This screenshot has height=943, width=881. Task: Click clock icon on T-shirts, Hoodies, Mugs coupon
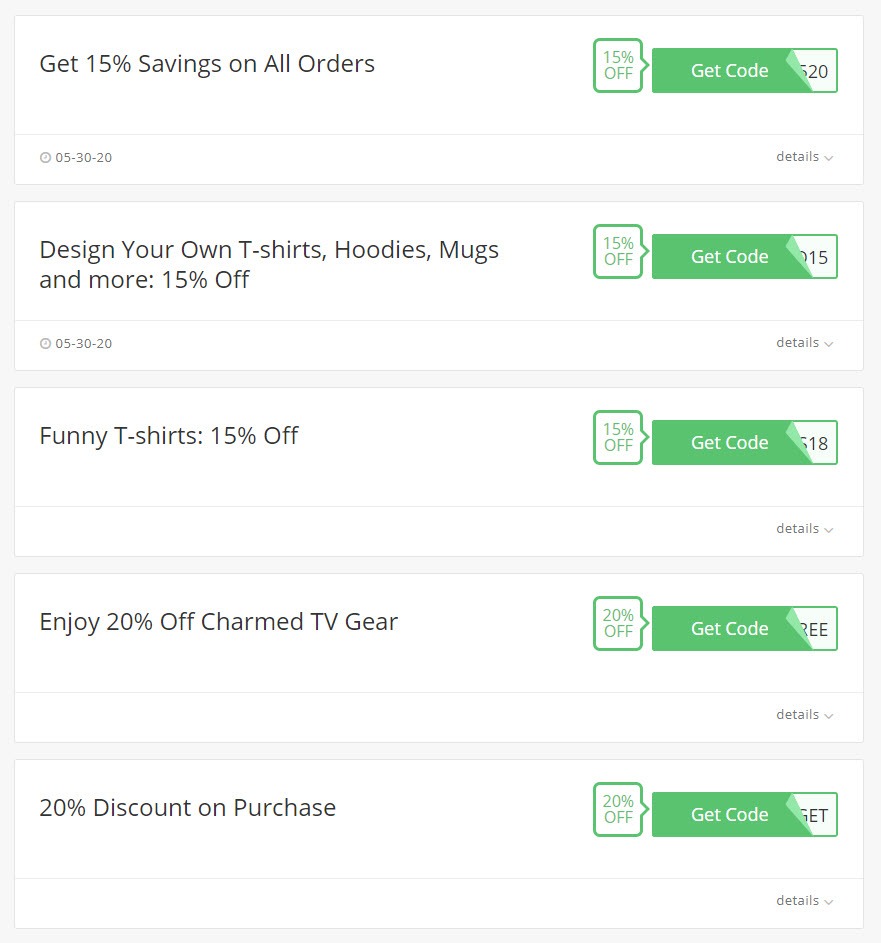45,344
